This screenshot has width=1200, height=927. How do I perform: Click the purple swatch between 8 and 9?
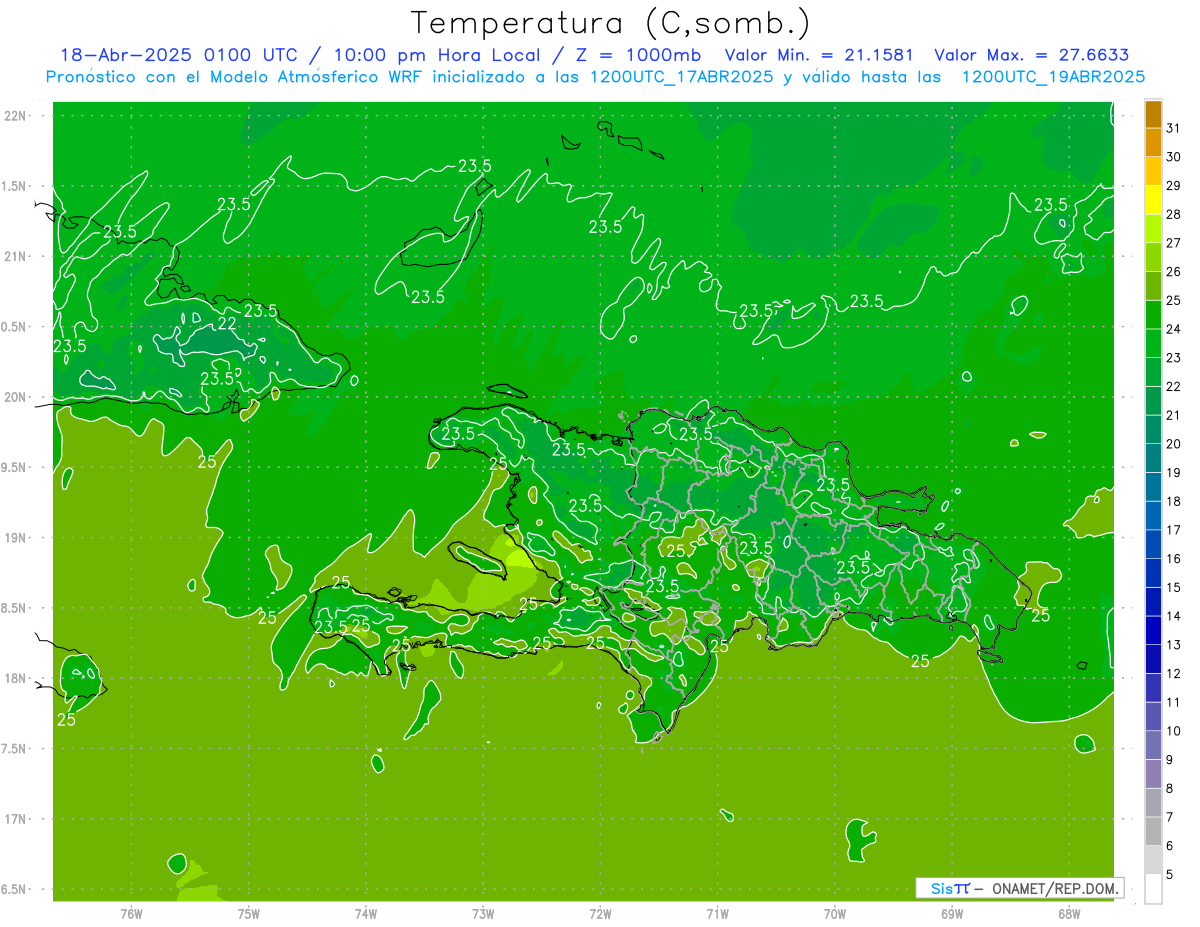[x=1153, y=773]
